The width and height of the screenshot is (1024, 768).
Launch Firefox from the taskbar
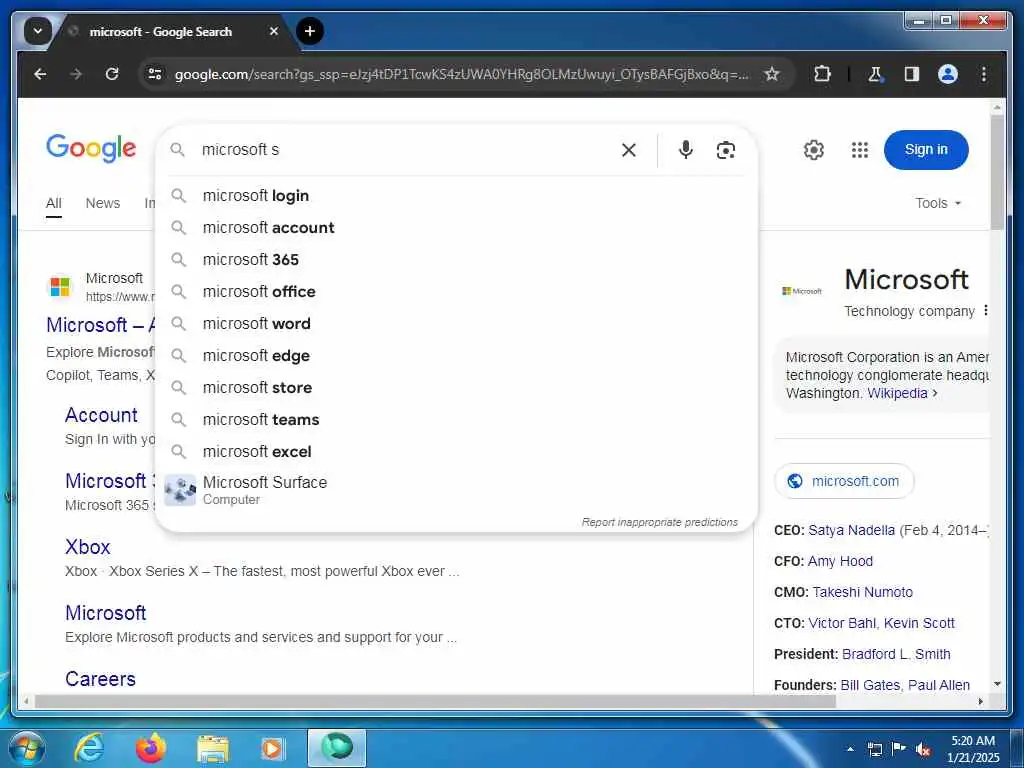[x=150, y=748]
